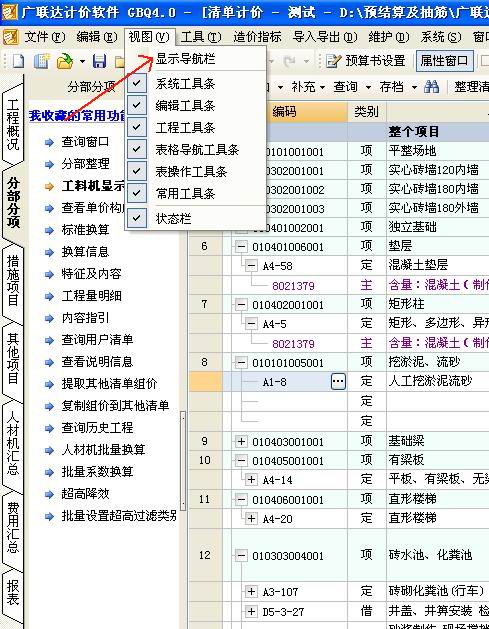Viewport: 489px width, 629px height.
Task: Click the new project wizard icon with pencil
Action: [41, 61]
